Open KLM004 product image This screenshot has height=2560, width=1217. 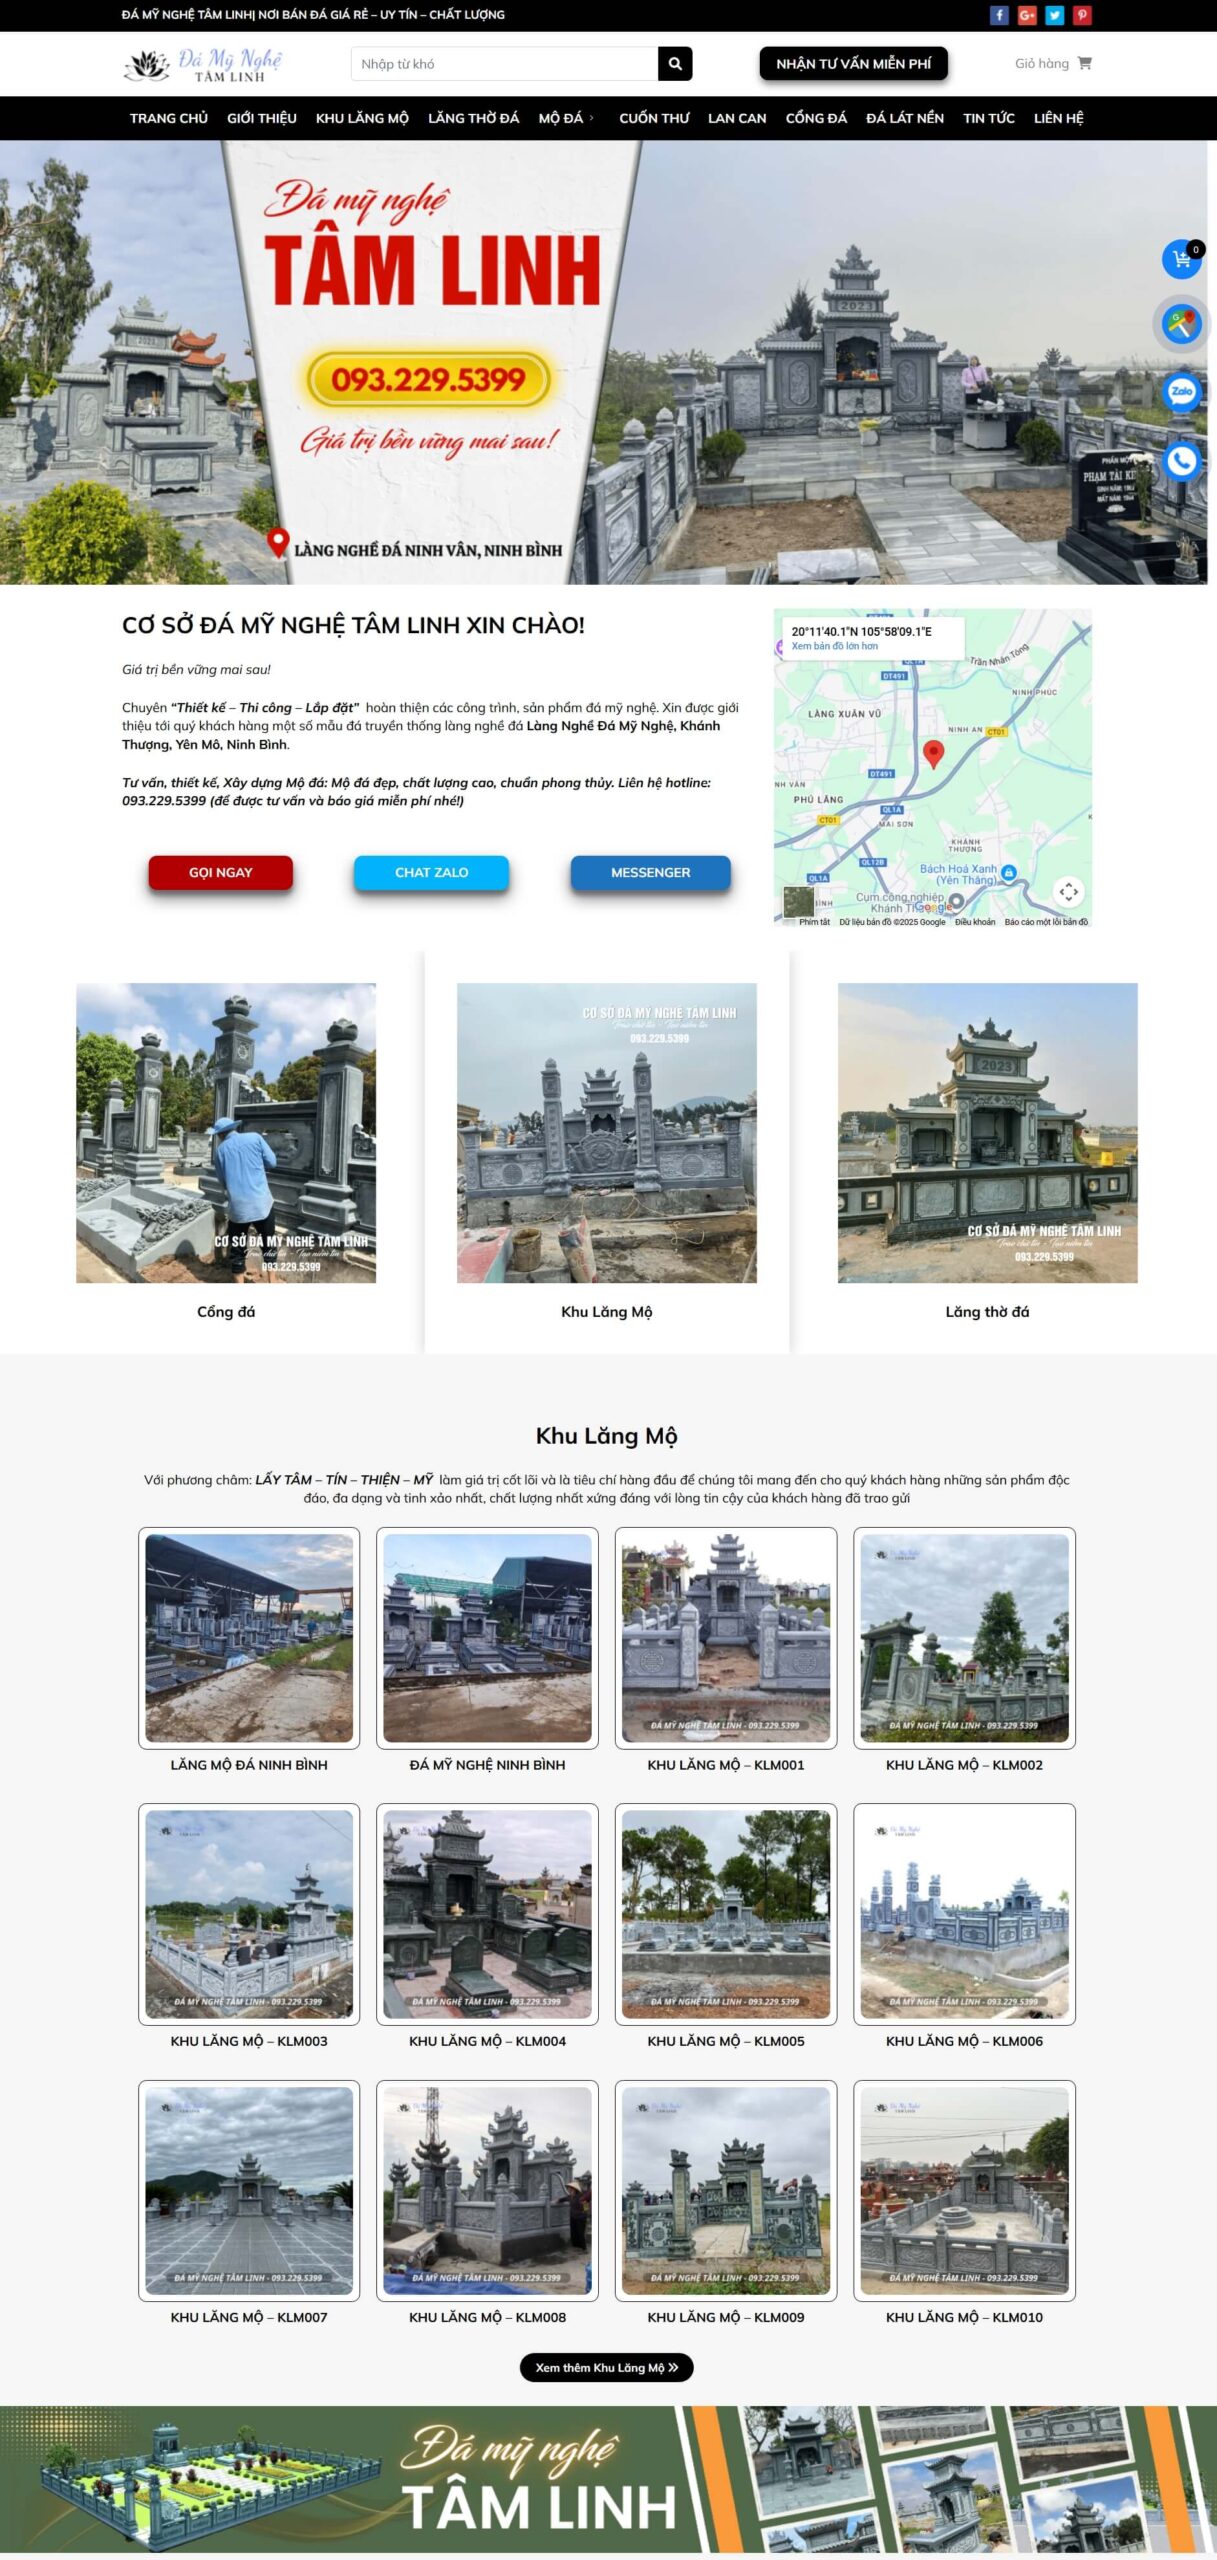[487, 1914]
